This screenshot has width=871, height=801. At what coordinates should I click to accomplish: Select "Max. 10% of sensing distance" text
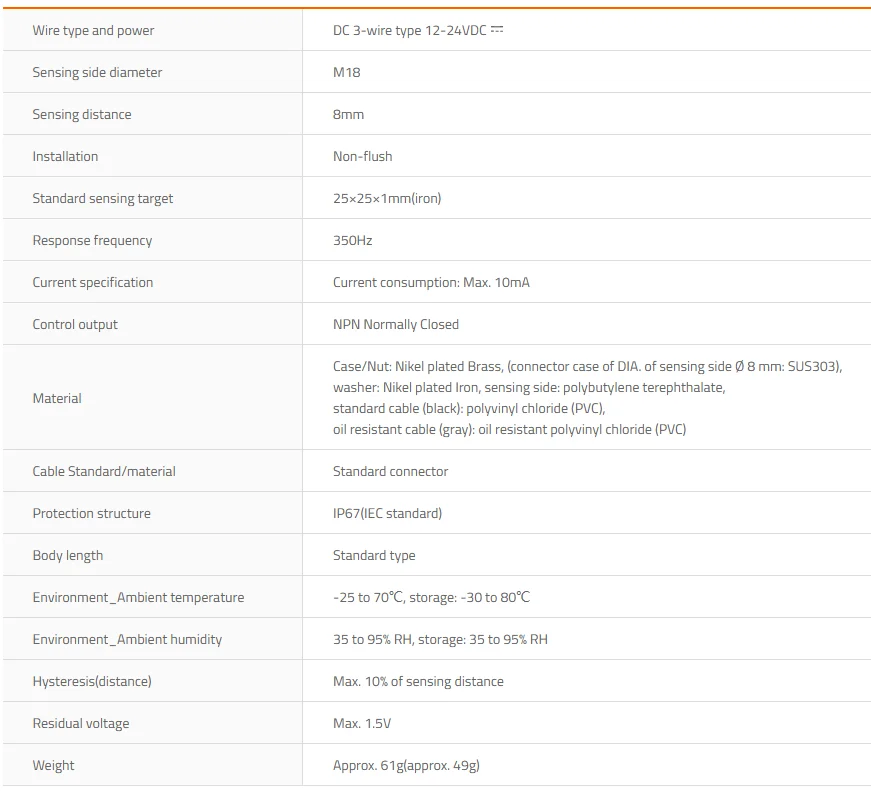click(x=418, y=682)
